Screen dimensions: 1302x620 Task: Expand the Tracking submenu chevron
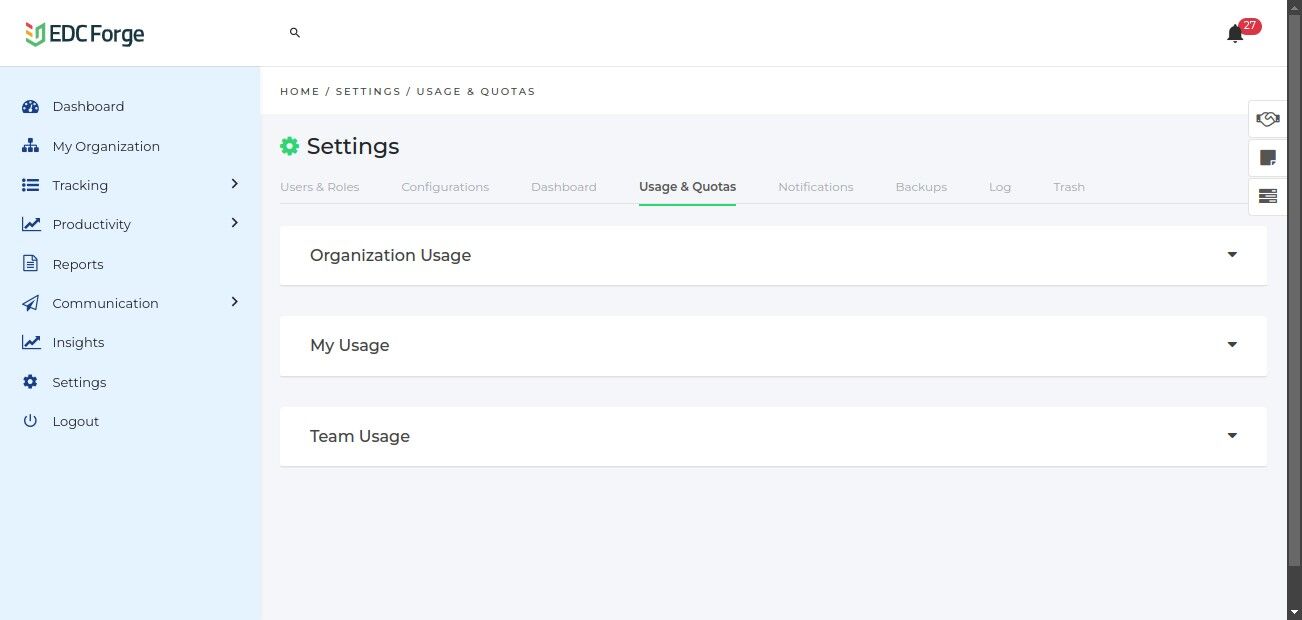click(x=235, y=184)
